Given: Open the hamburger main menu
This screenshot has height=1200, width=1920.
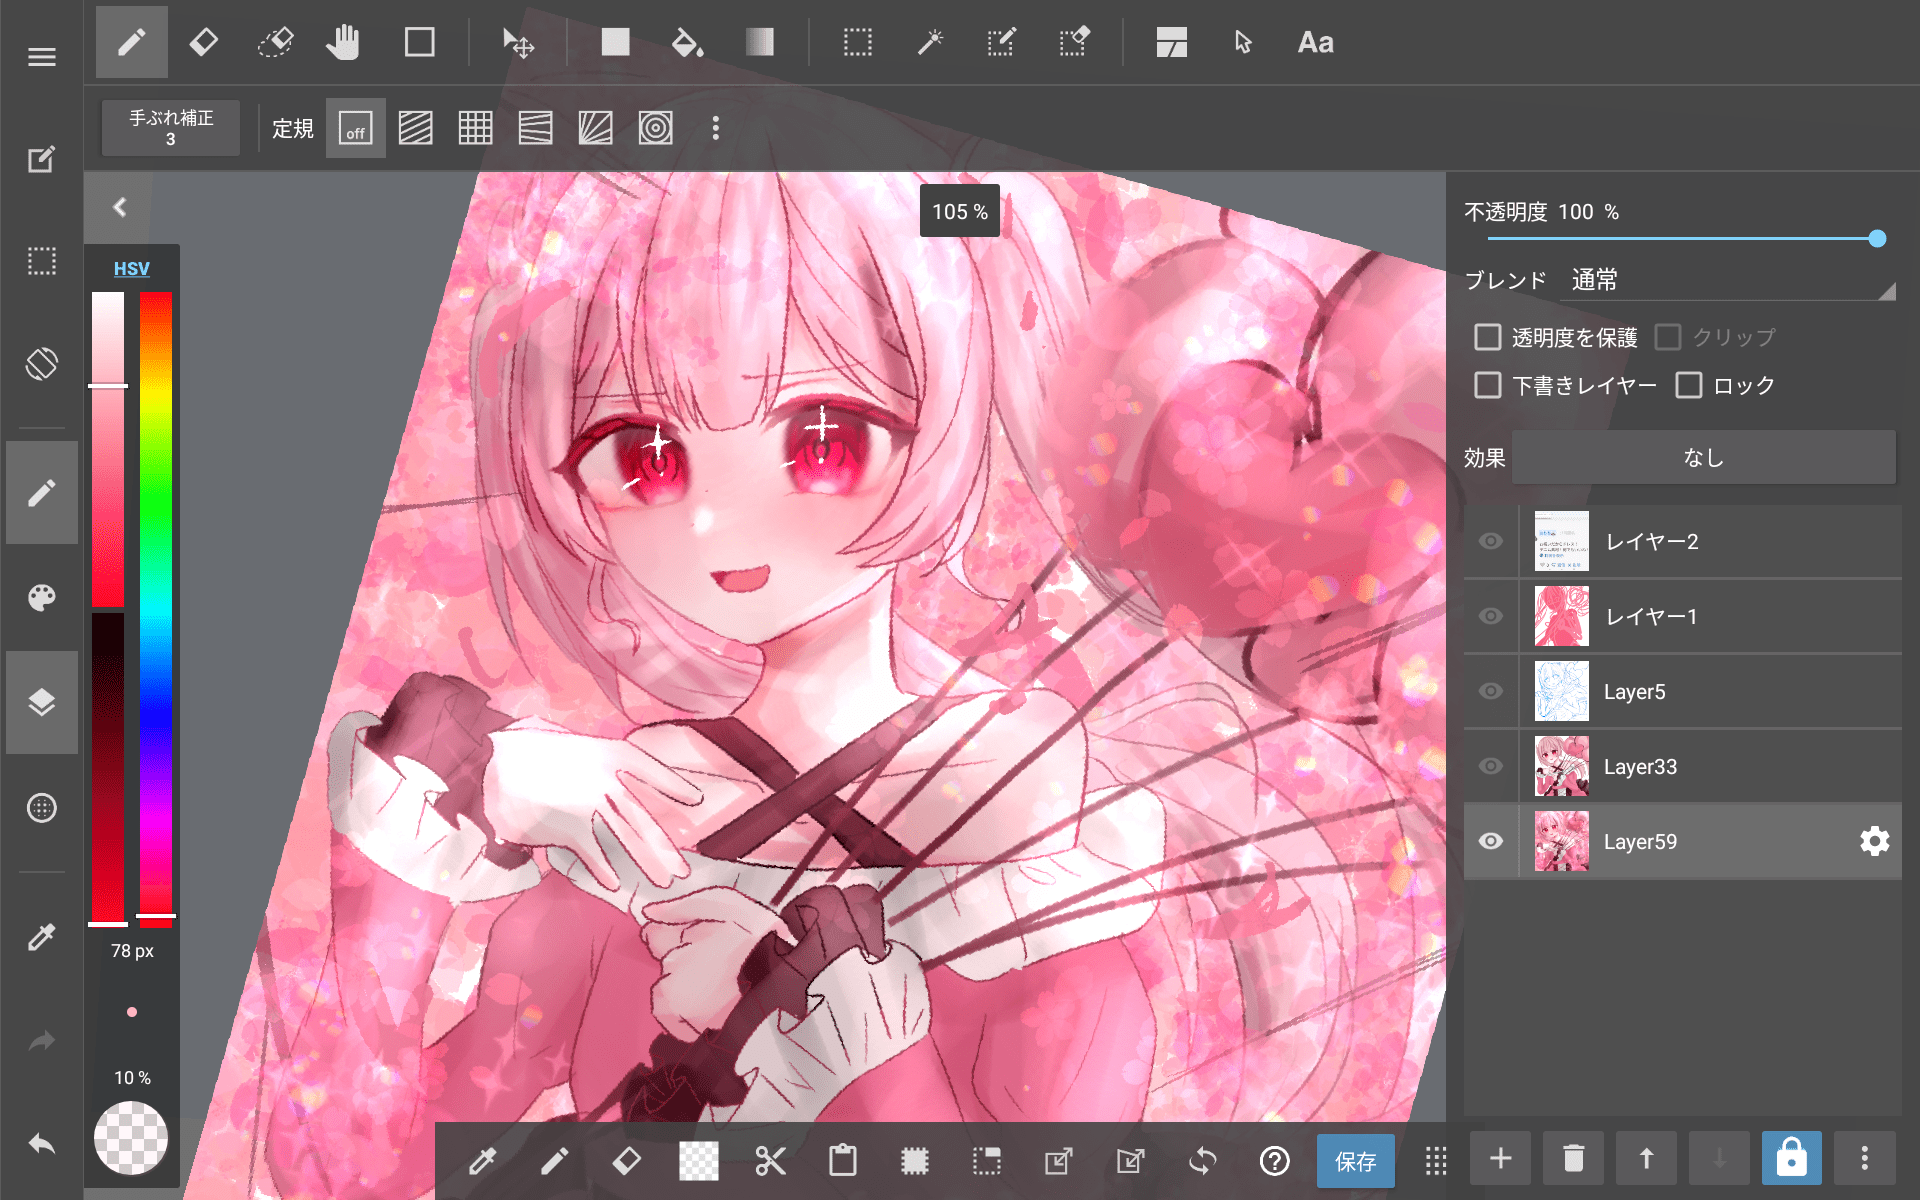Looking at the screenshot, I should tap(42, 57).
